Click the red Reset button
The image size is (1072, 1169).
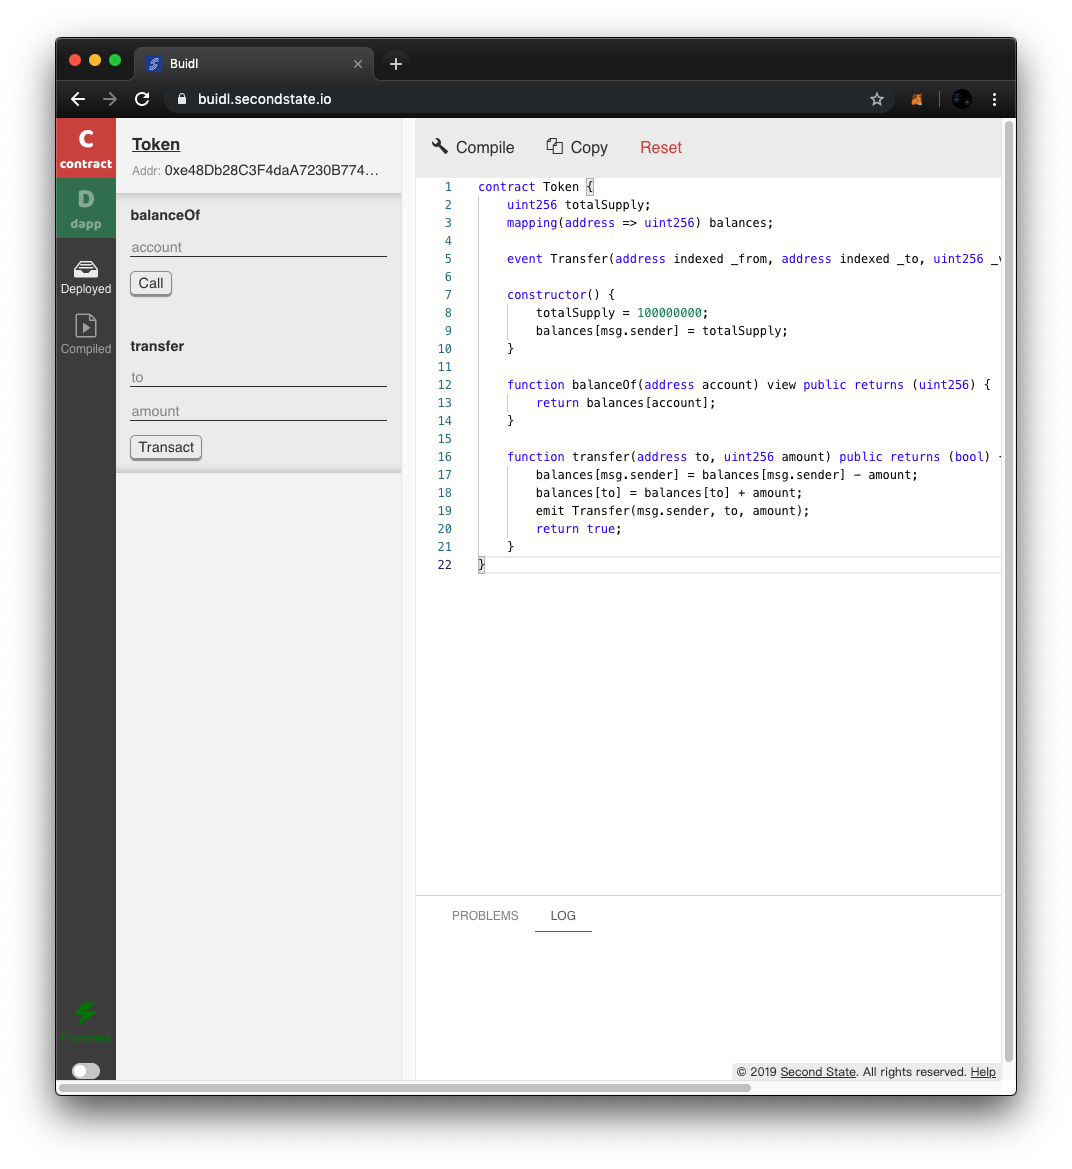point(660,147)
